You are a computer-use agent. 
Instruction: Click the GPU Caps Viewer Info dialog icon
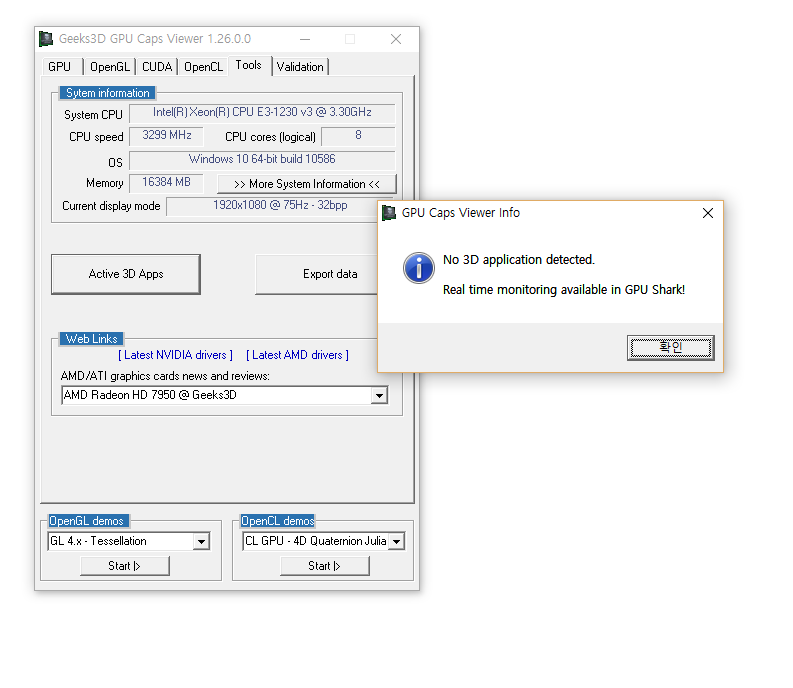[389, 213]
